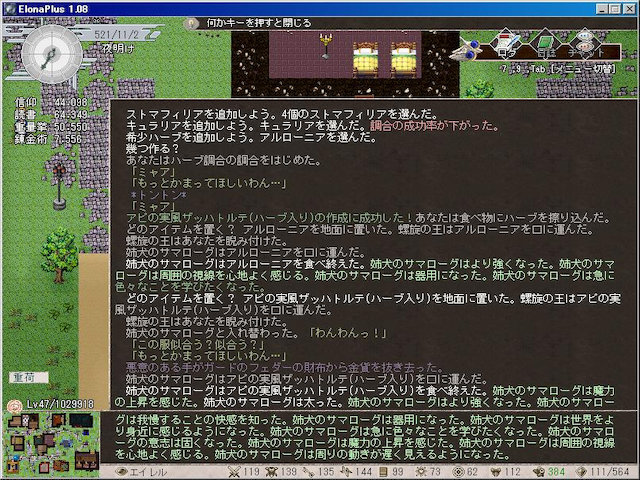Maximize the ElonaPlus window

(x=615, y=9)
